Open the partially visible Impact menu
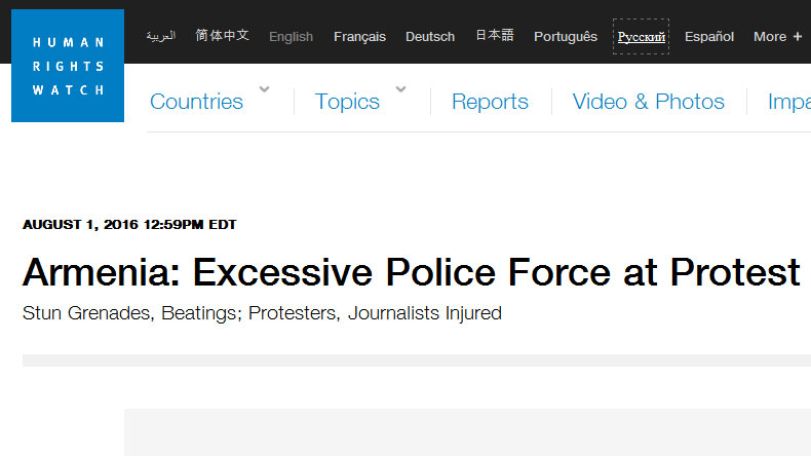The image size is (811, 456). (x=789, y=101)
